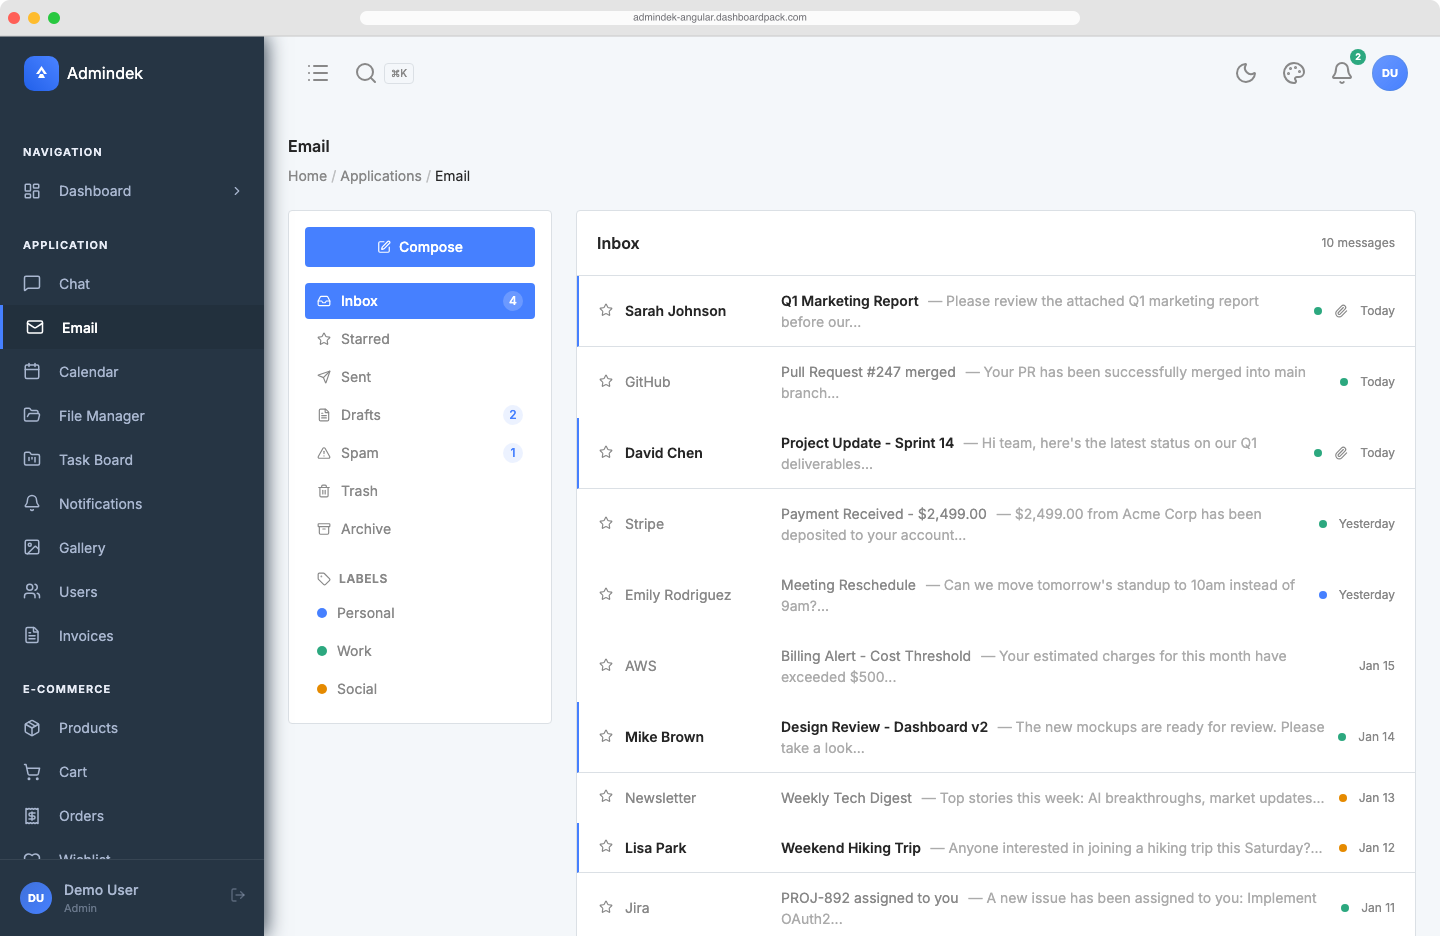Star Mike Brown's design review email

(x=605, y=736)
